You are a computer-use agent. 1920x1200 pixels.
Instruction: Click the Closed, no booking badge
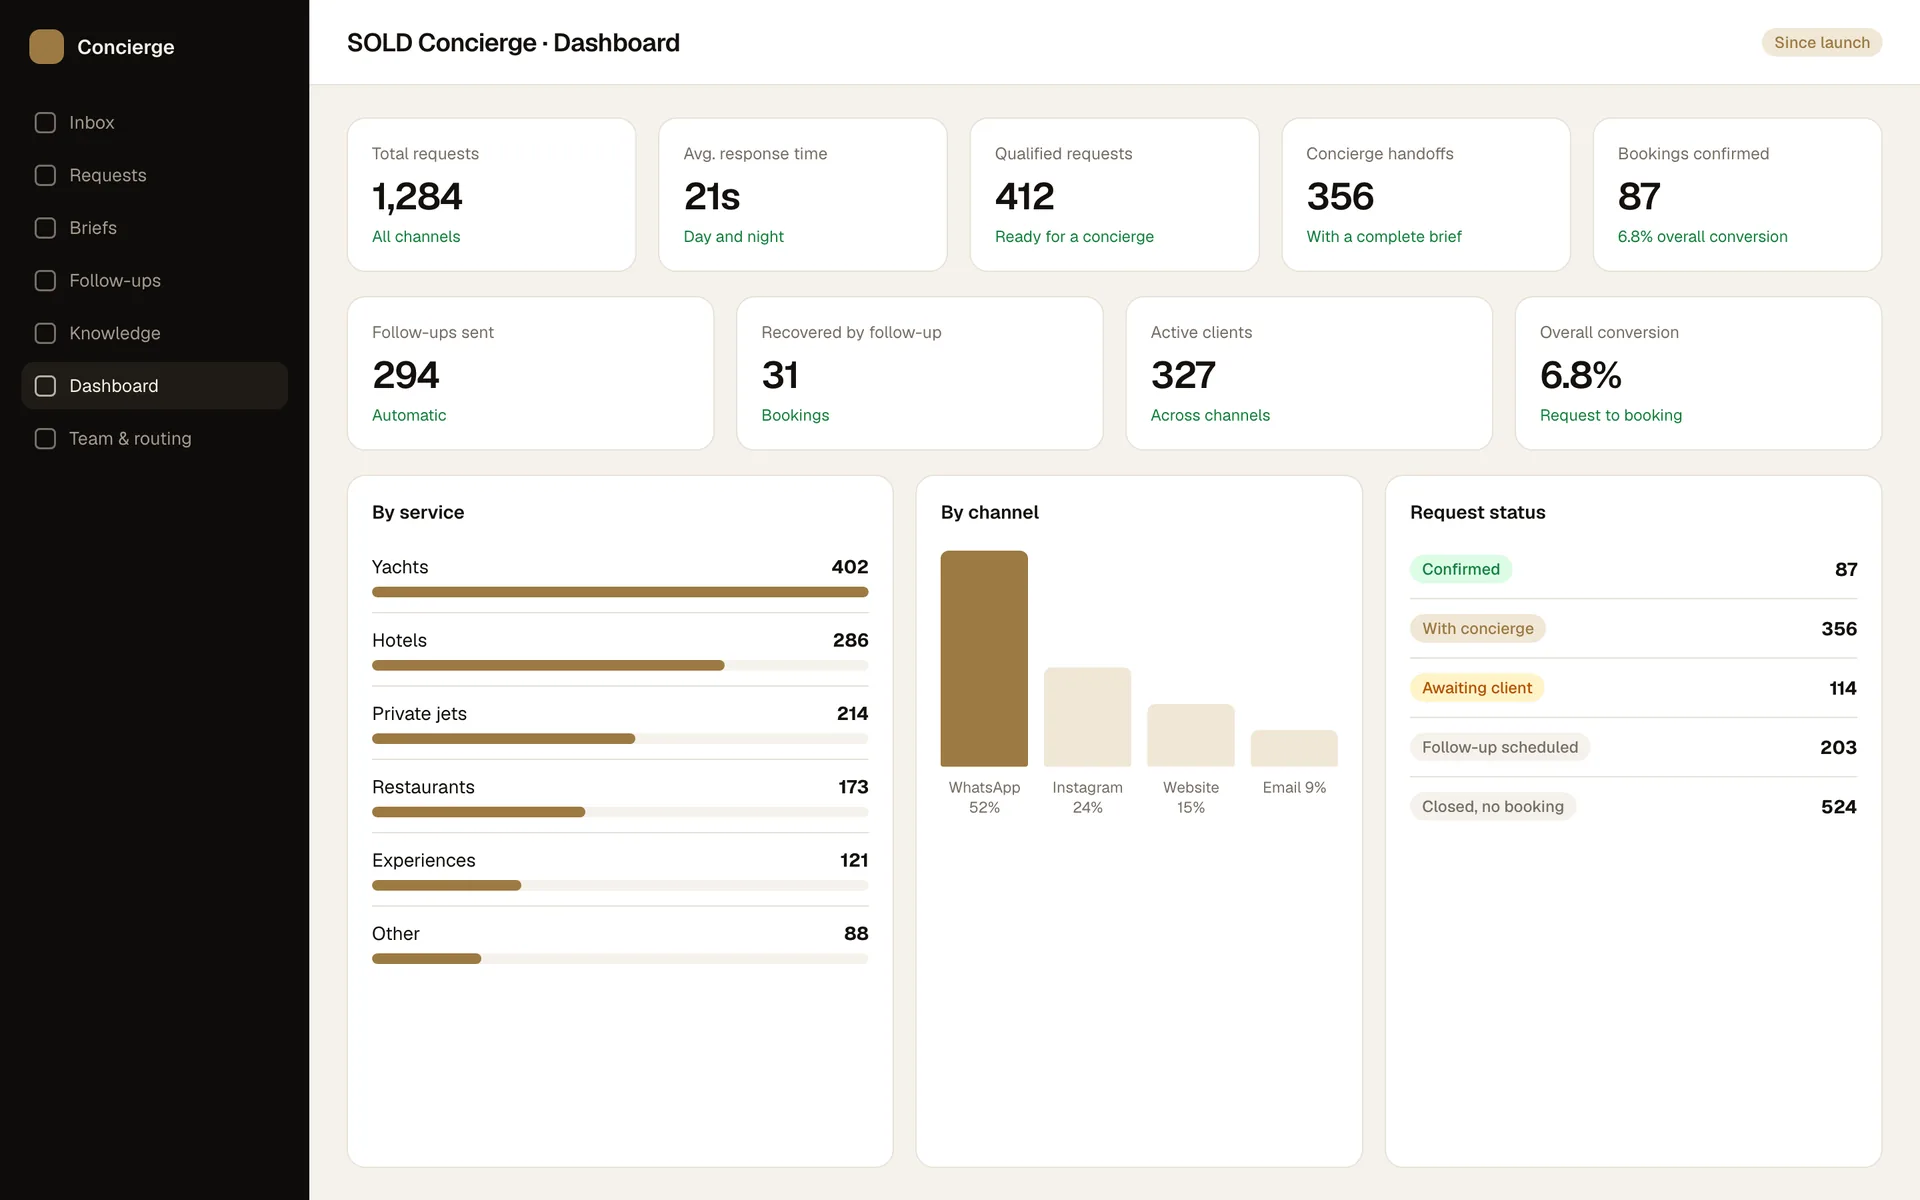coord(1492,806)
